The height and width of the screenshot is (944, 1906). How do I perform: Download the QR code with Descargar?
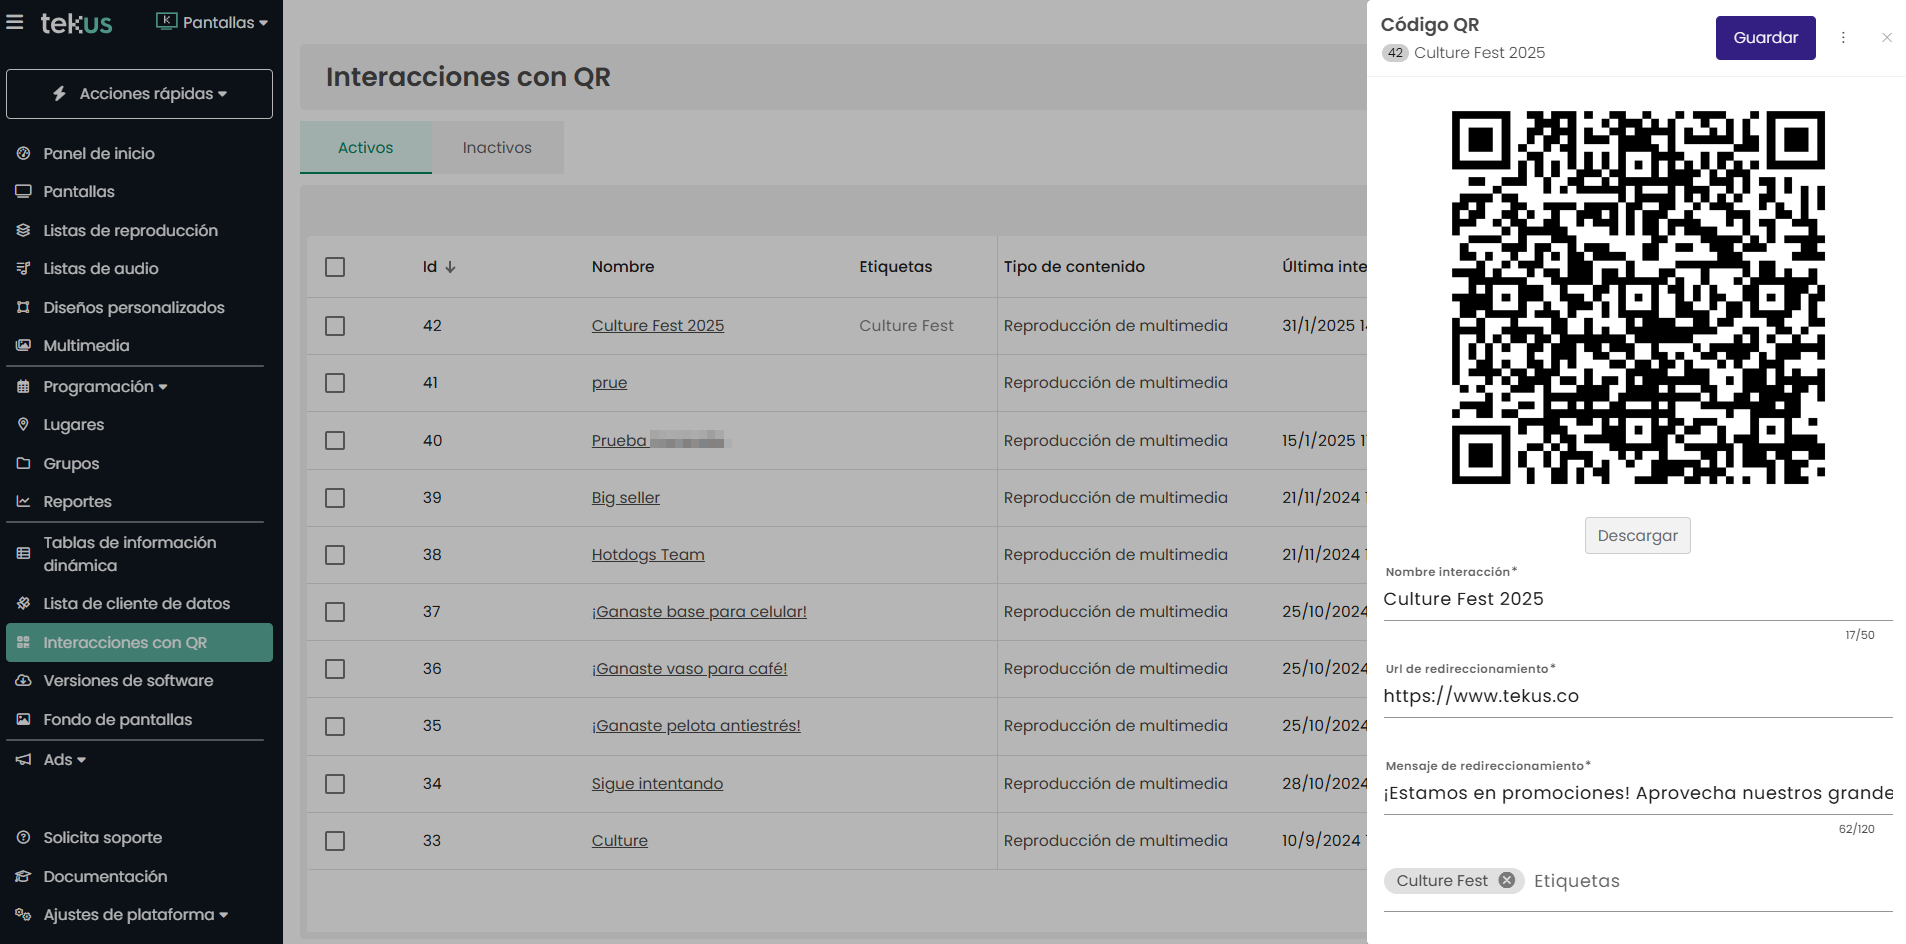click(1637, 536)
